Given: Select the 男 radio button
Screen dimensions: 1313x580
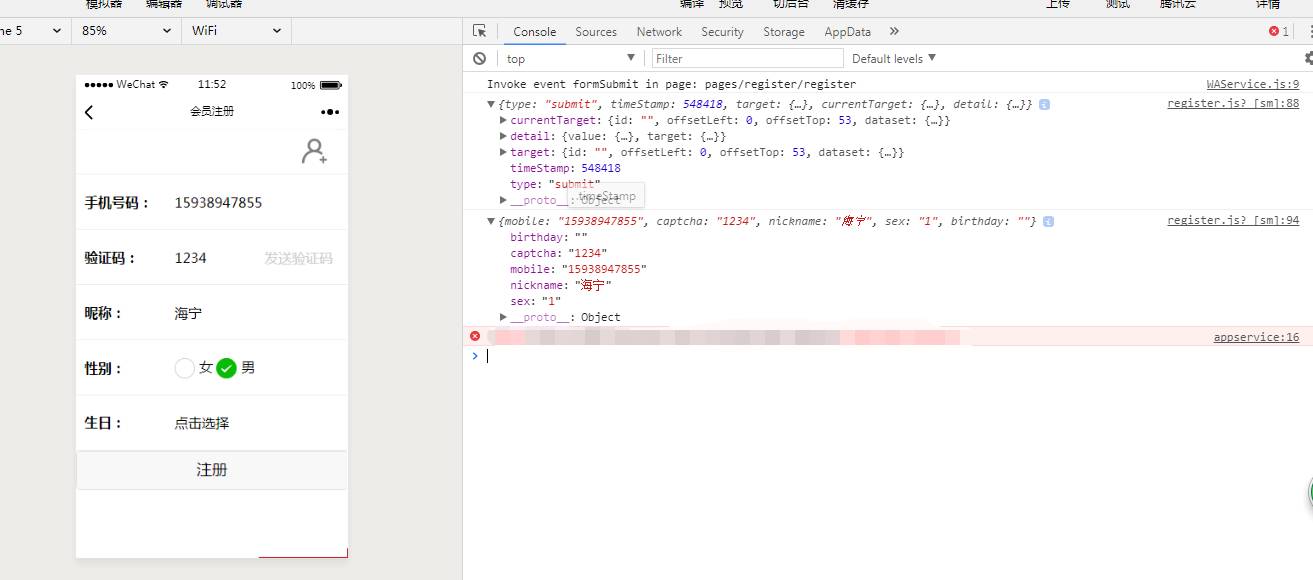Looking at the screenshot, I should pyautogui.click(x=227, y=368).
